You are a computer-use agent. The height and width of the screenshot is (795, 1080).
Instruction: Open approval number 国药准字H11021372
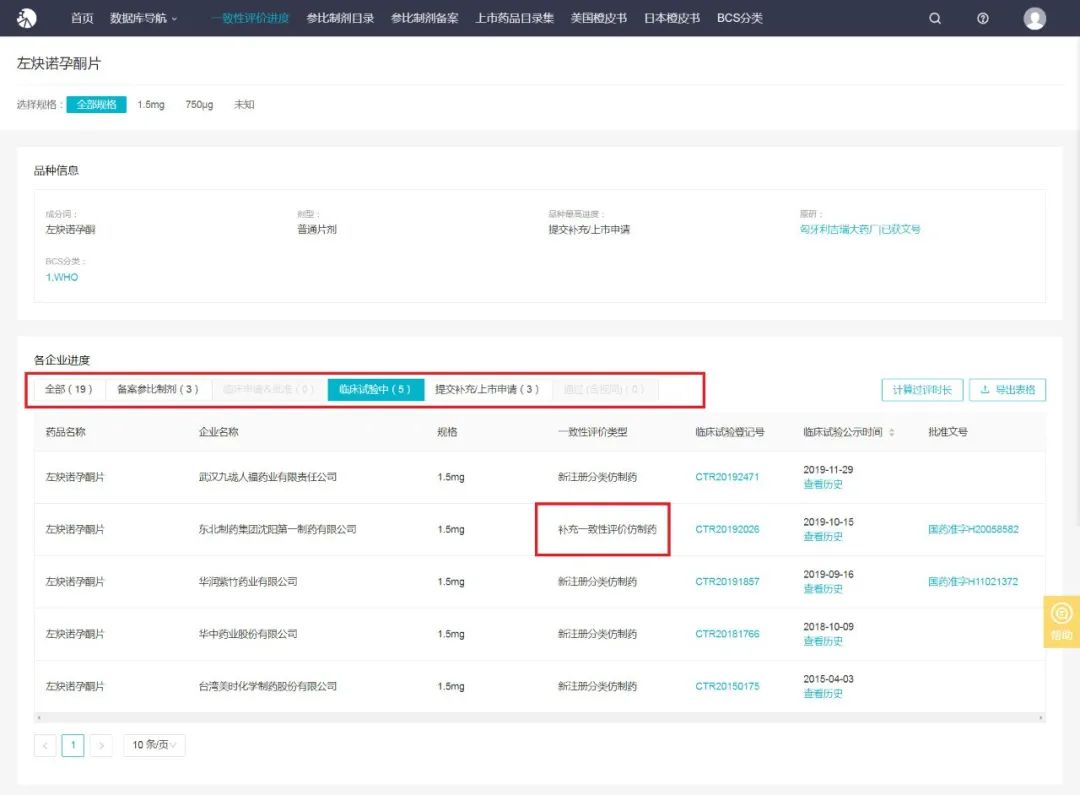[973, 581]
